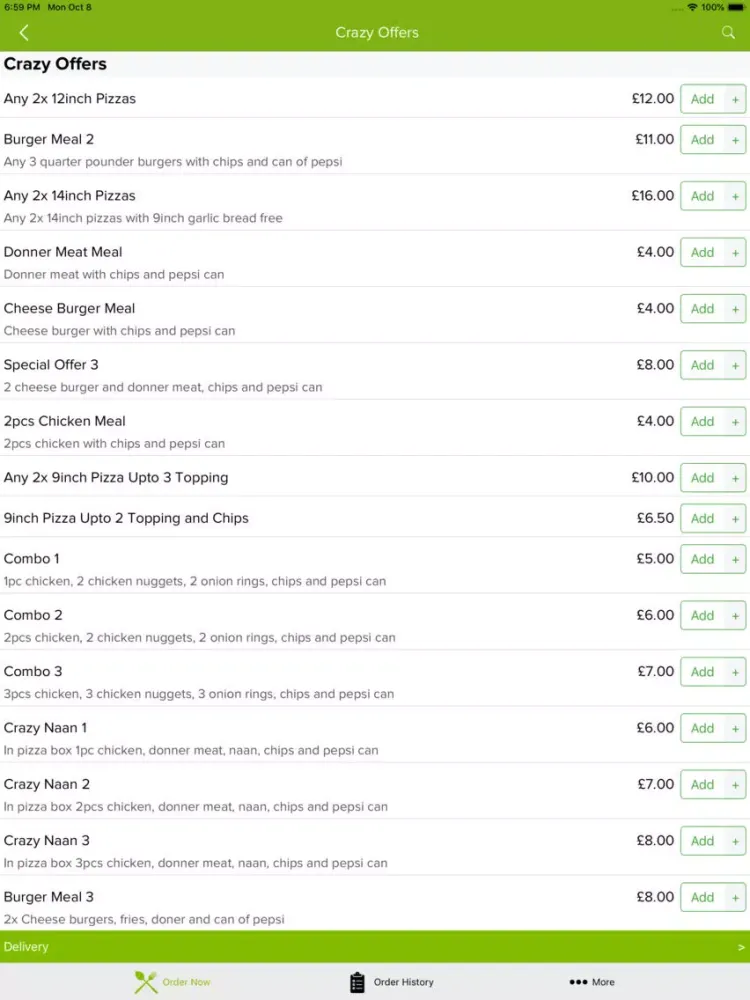The image size is (750, 1000).
Task: Open the search magnifier icon
Action: 728,33
